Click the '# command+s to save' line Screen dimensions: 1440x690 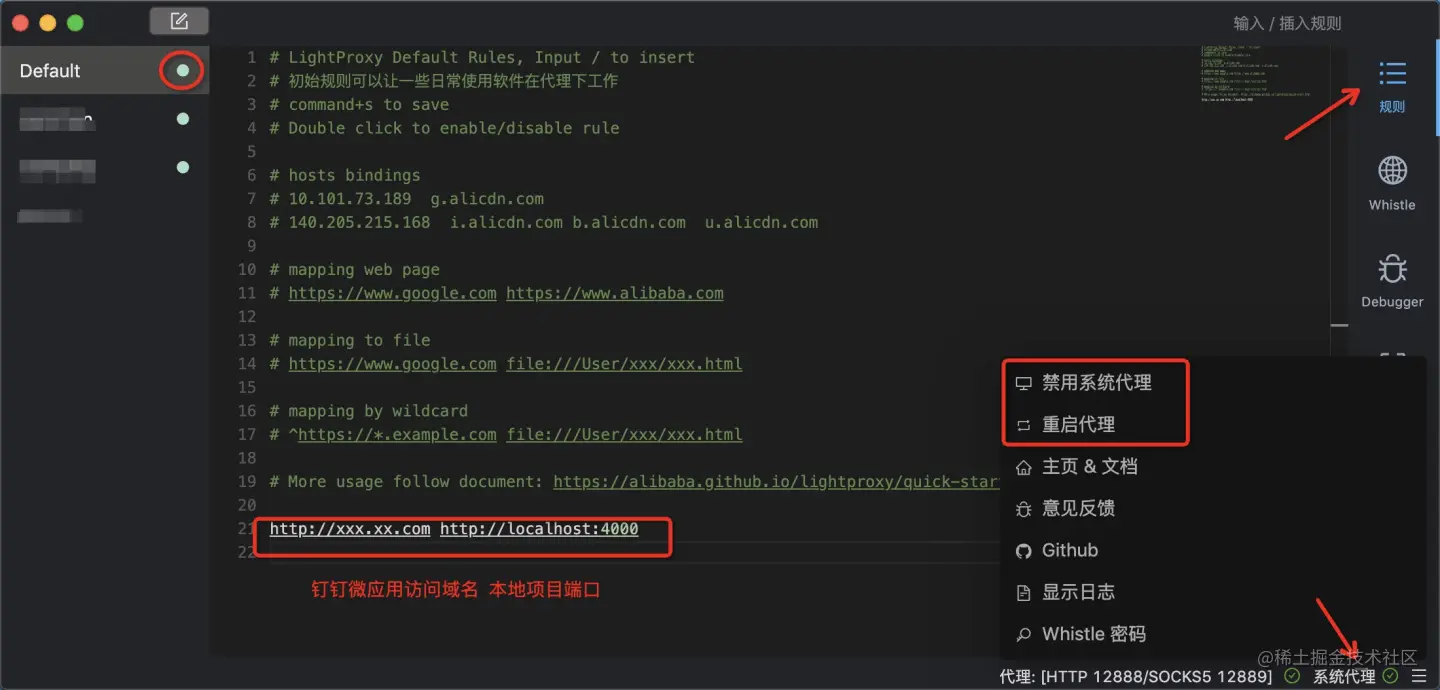(359, 104)
